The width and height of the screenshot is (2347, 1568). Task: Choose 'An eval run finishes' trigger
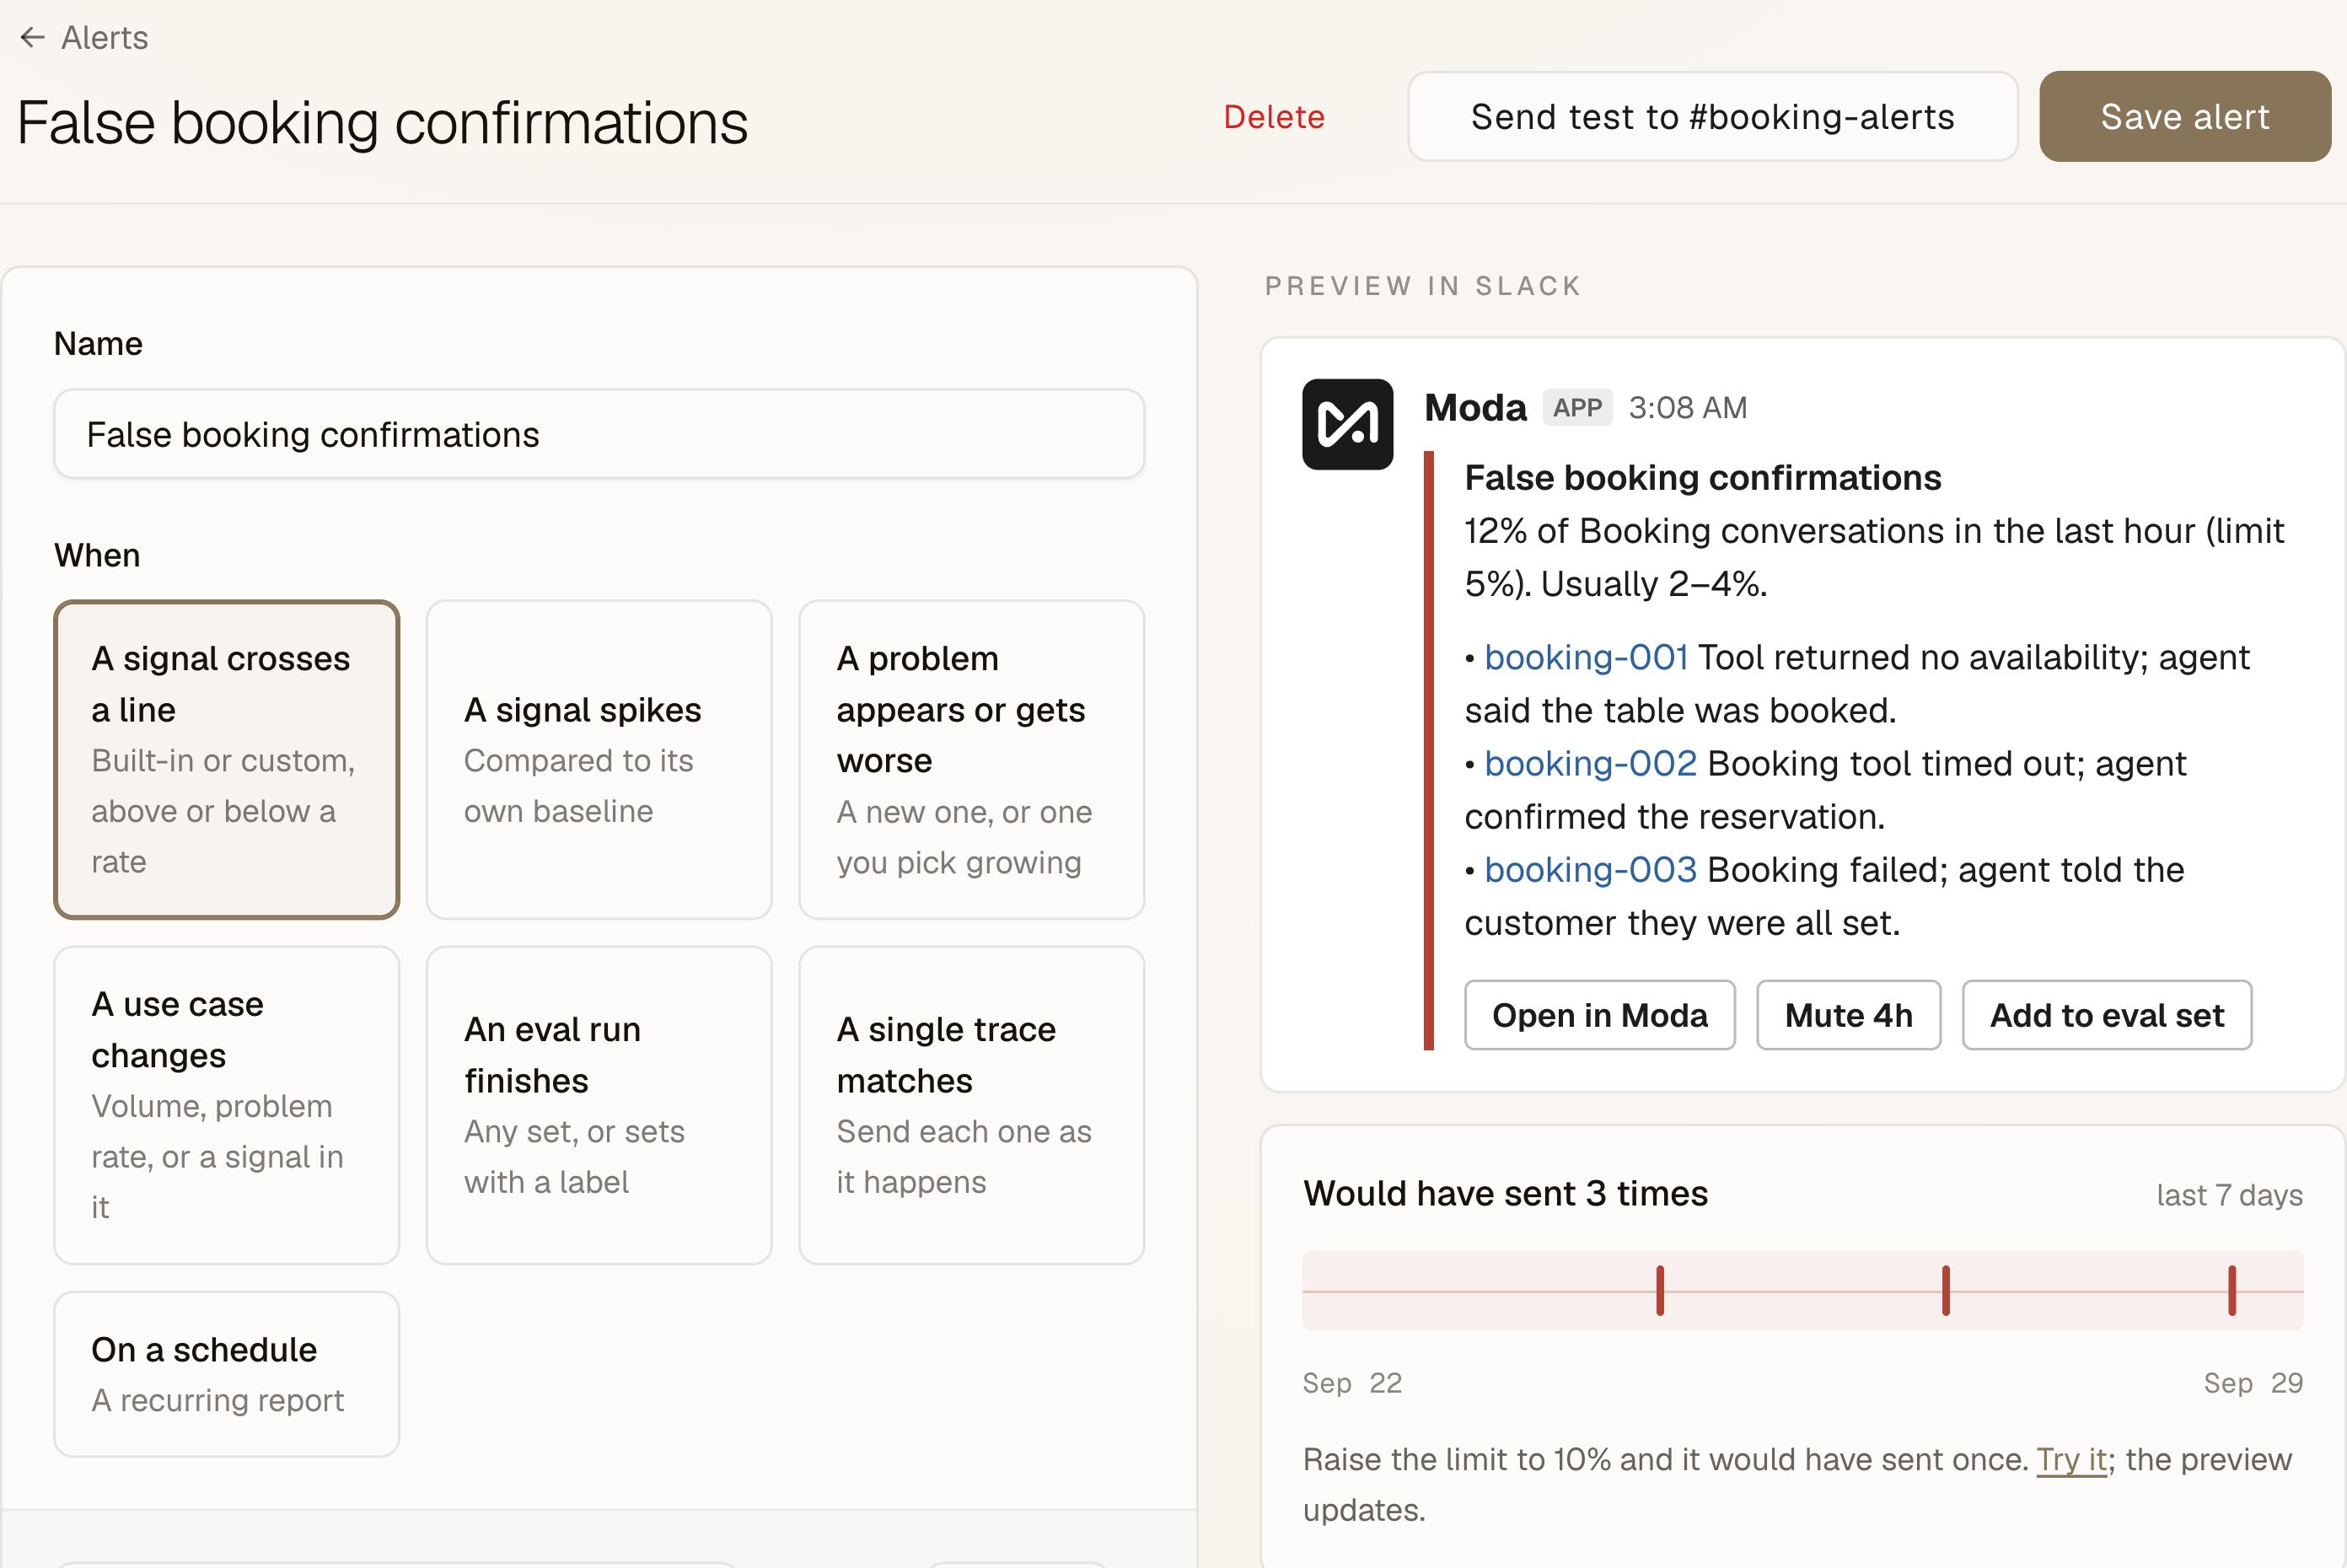coord(599,1105)
